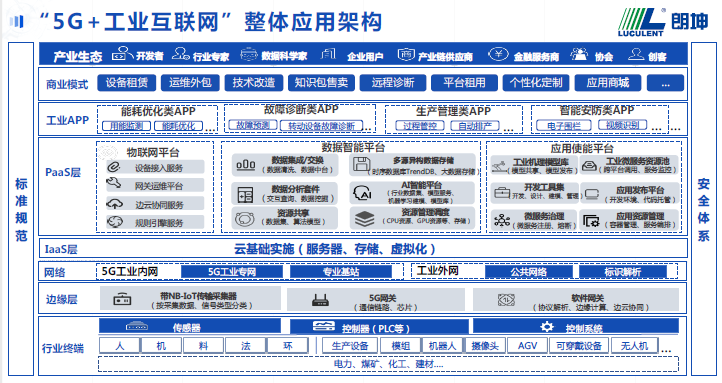
Task: Click the 资源管理调度 layers icon
Action: tap(364, 219)
